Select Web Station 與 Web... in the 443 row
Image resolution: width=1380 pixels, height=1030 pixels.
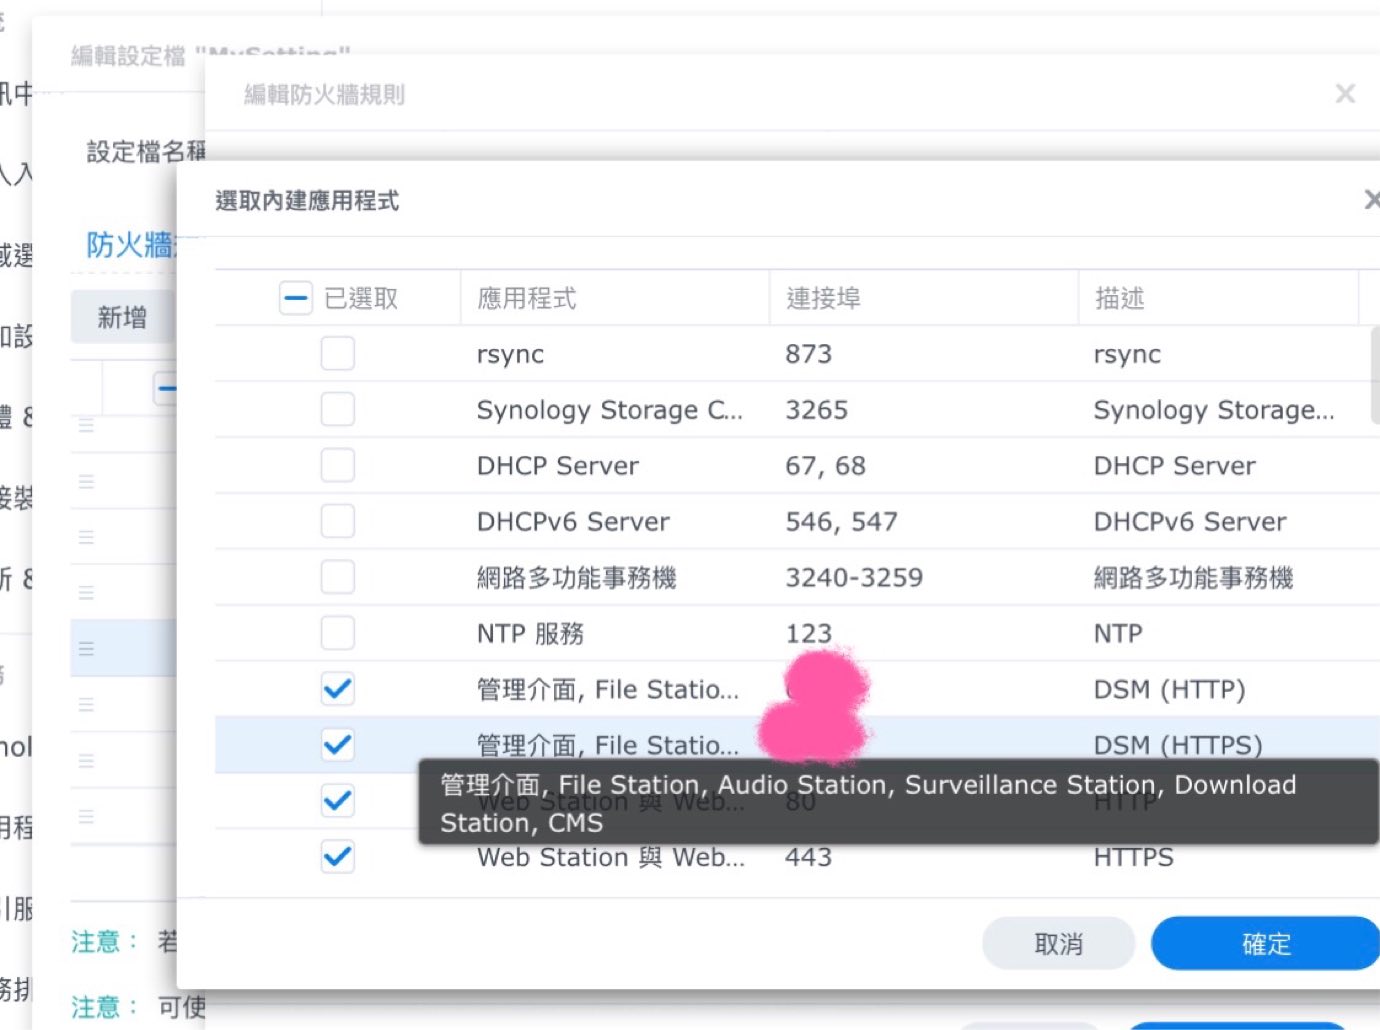pyautogui.click(x=611, y=858)
